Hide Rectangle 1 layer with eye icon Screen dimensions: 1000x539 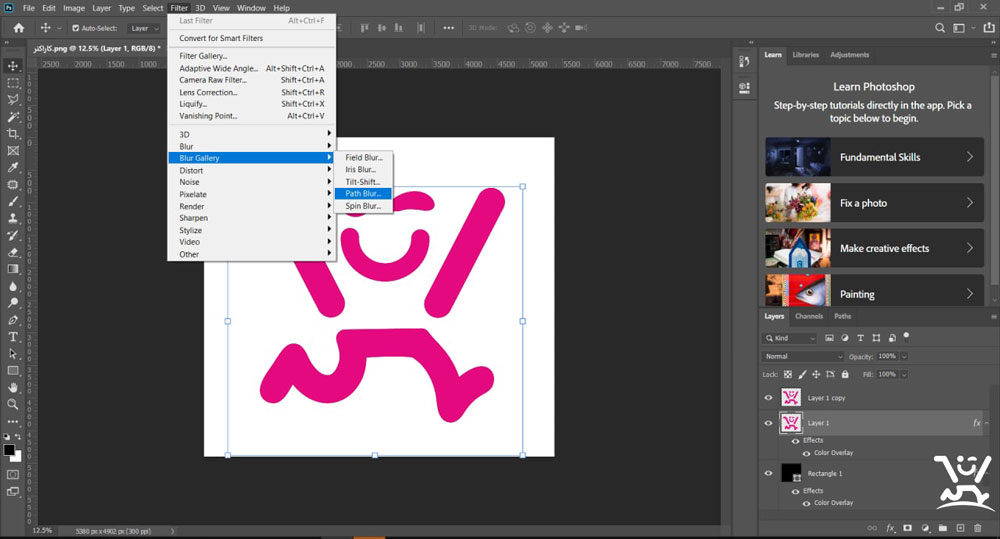pyautogui.click(x=768, y=473)
